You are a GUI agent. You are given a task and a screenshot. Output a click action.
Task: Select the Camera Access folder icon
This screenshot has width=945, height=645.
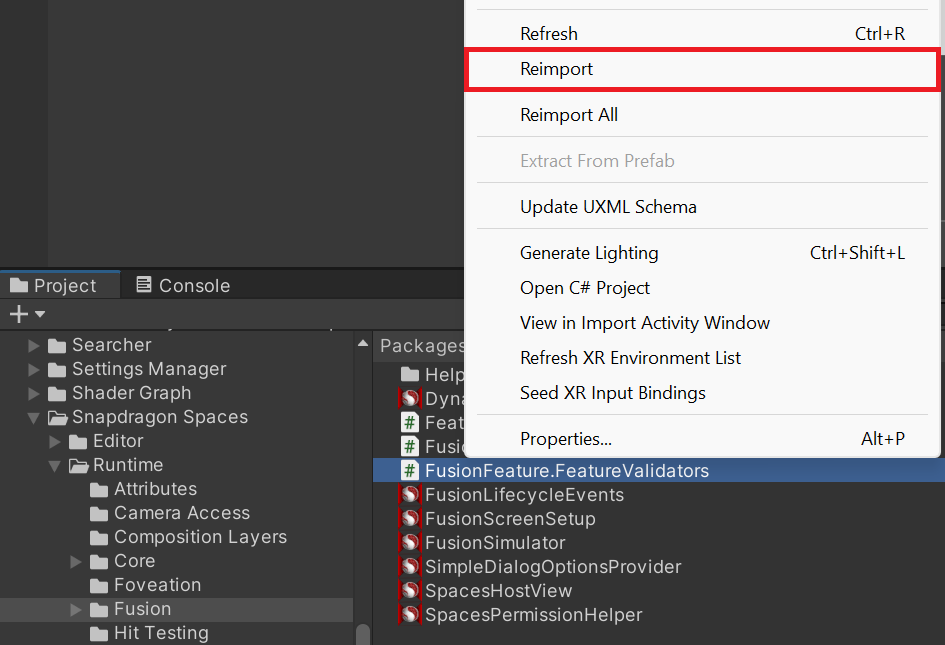(99, 514)
